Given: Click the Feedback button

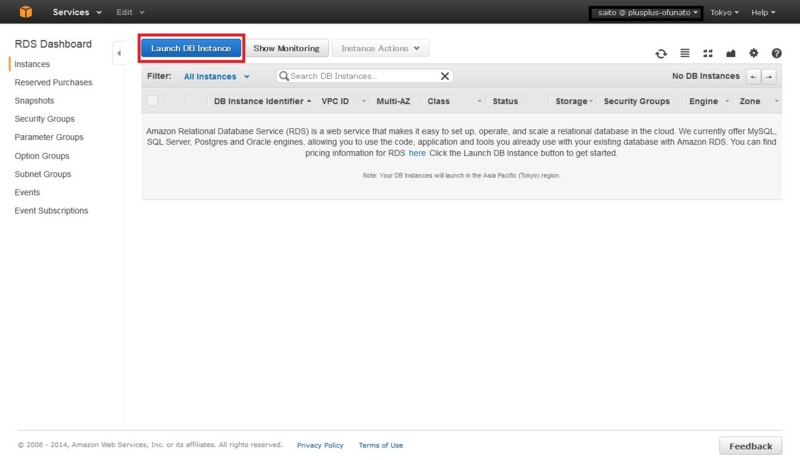Looking at the screenshot, I should pos(751,446).
